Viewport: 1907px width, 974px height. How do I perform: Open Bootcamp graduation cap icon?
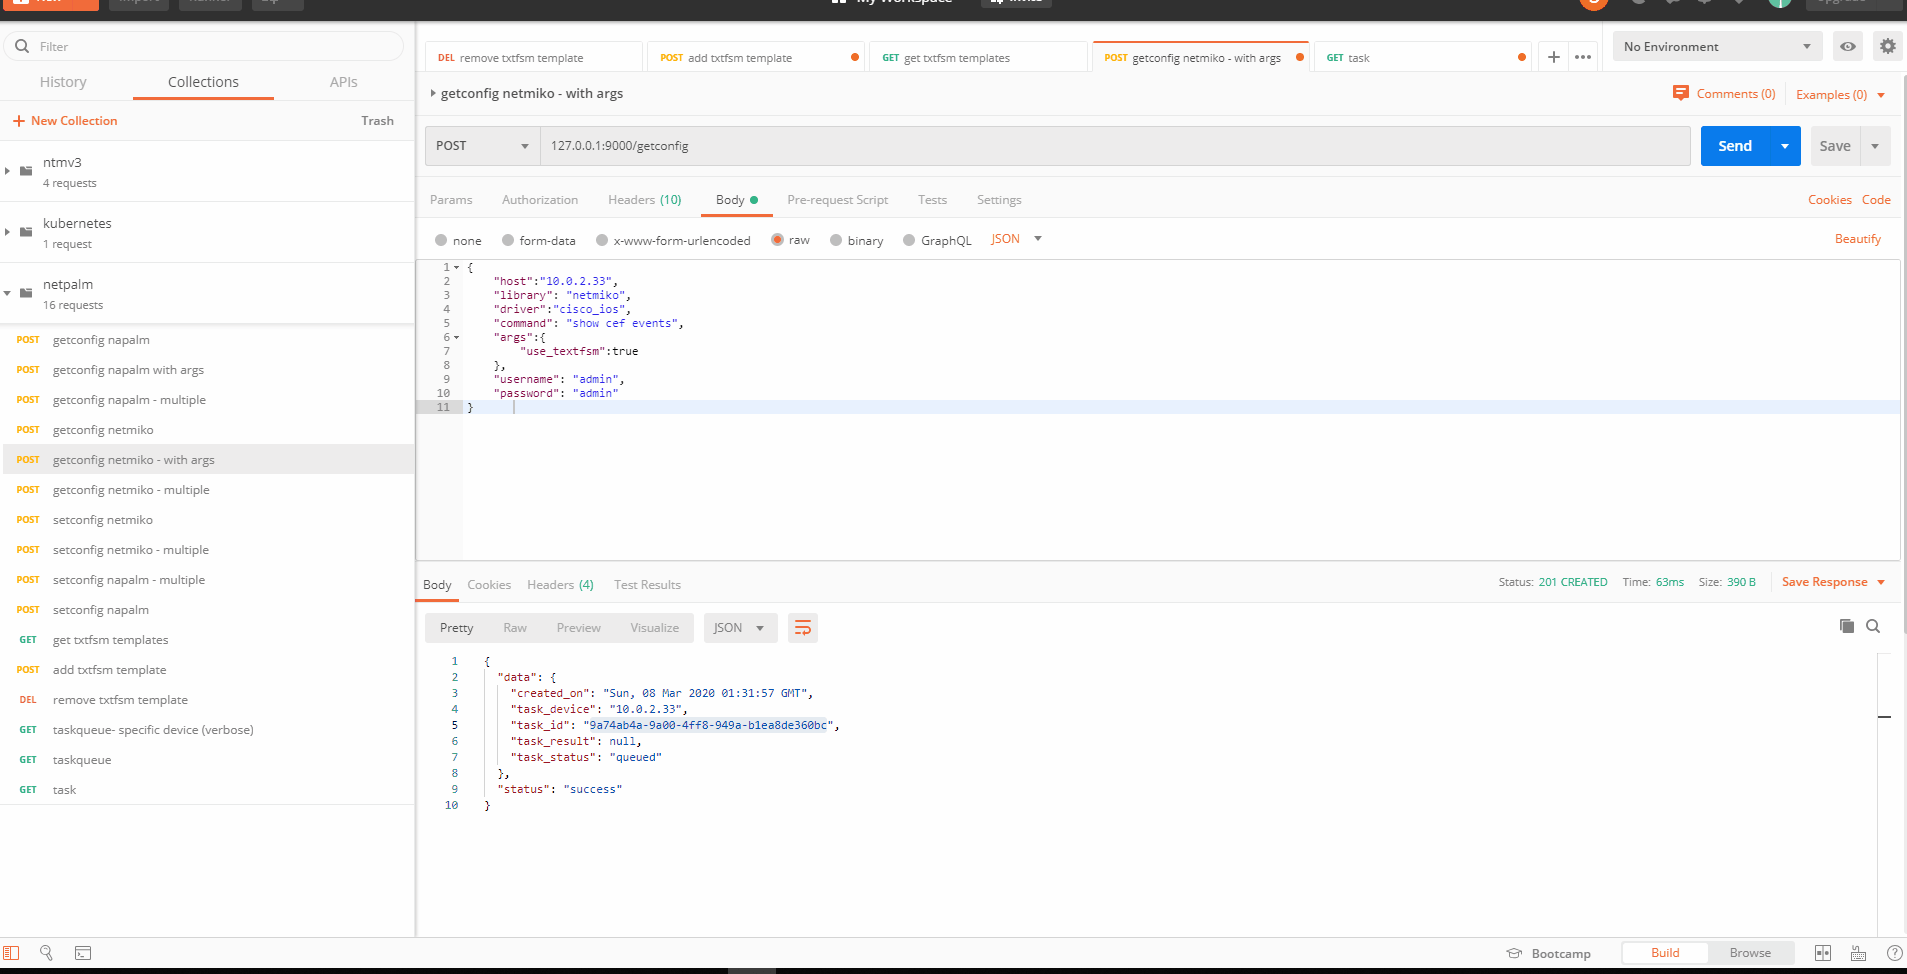point(1514,953)
